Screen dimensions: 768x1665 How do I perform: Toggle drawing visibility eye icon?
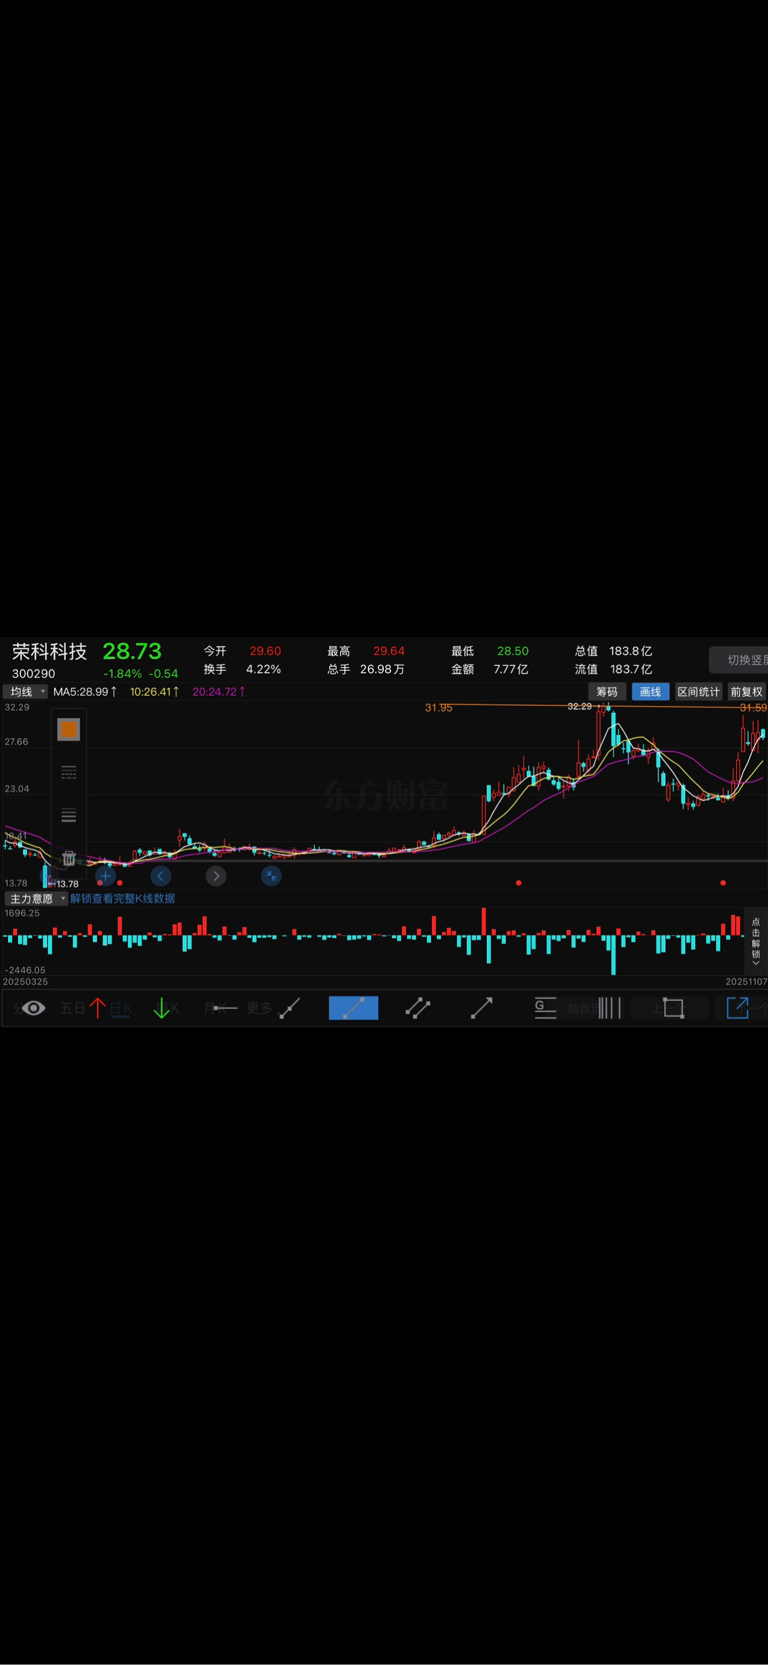point(33,1008)
